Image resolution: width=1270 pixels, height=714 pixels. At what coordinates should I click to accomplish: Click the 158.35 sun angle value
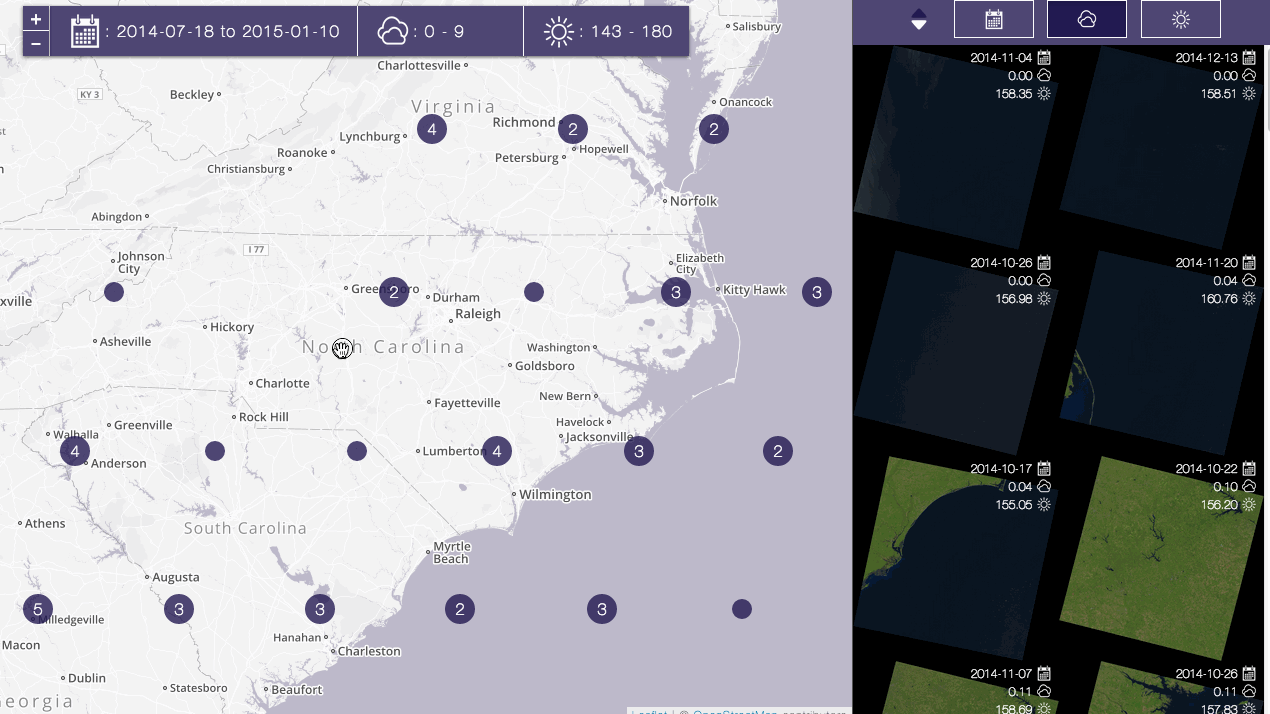1014,93
